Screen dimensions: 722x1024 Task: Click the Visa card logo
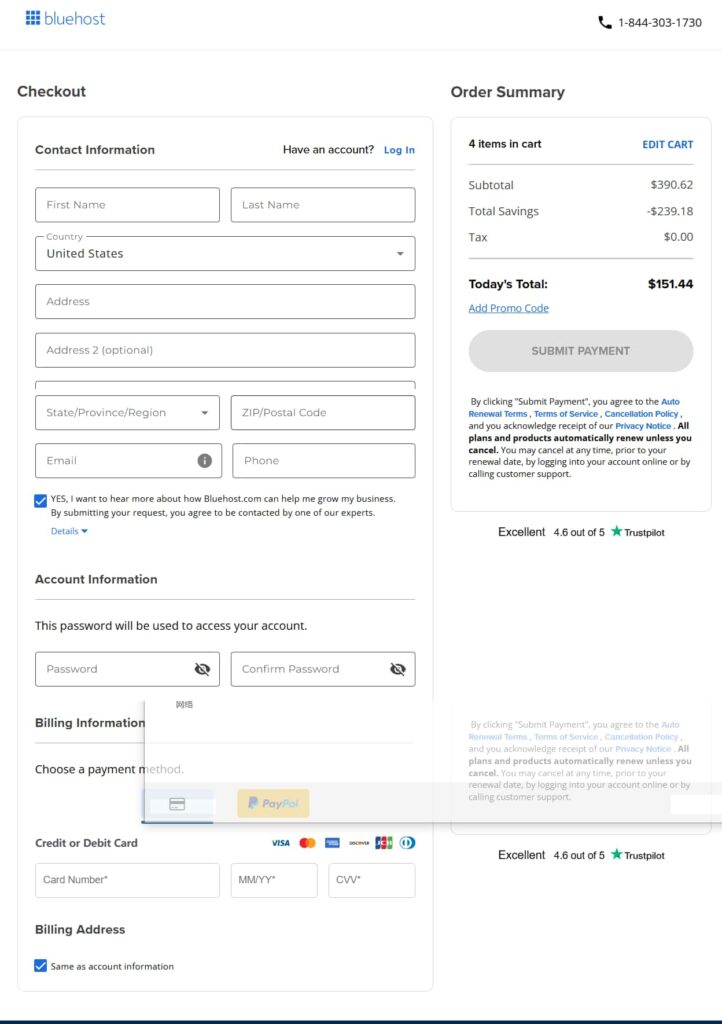click(281, 843)
